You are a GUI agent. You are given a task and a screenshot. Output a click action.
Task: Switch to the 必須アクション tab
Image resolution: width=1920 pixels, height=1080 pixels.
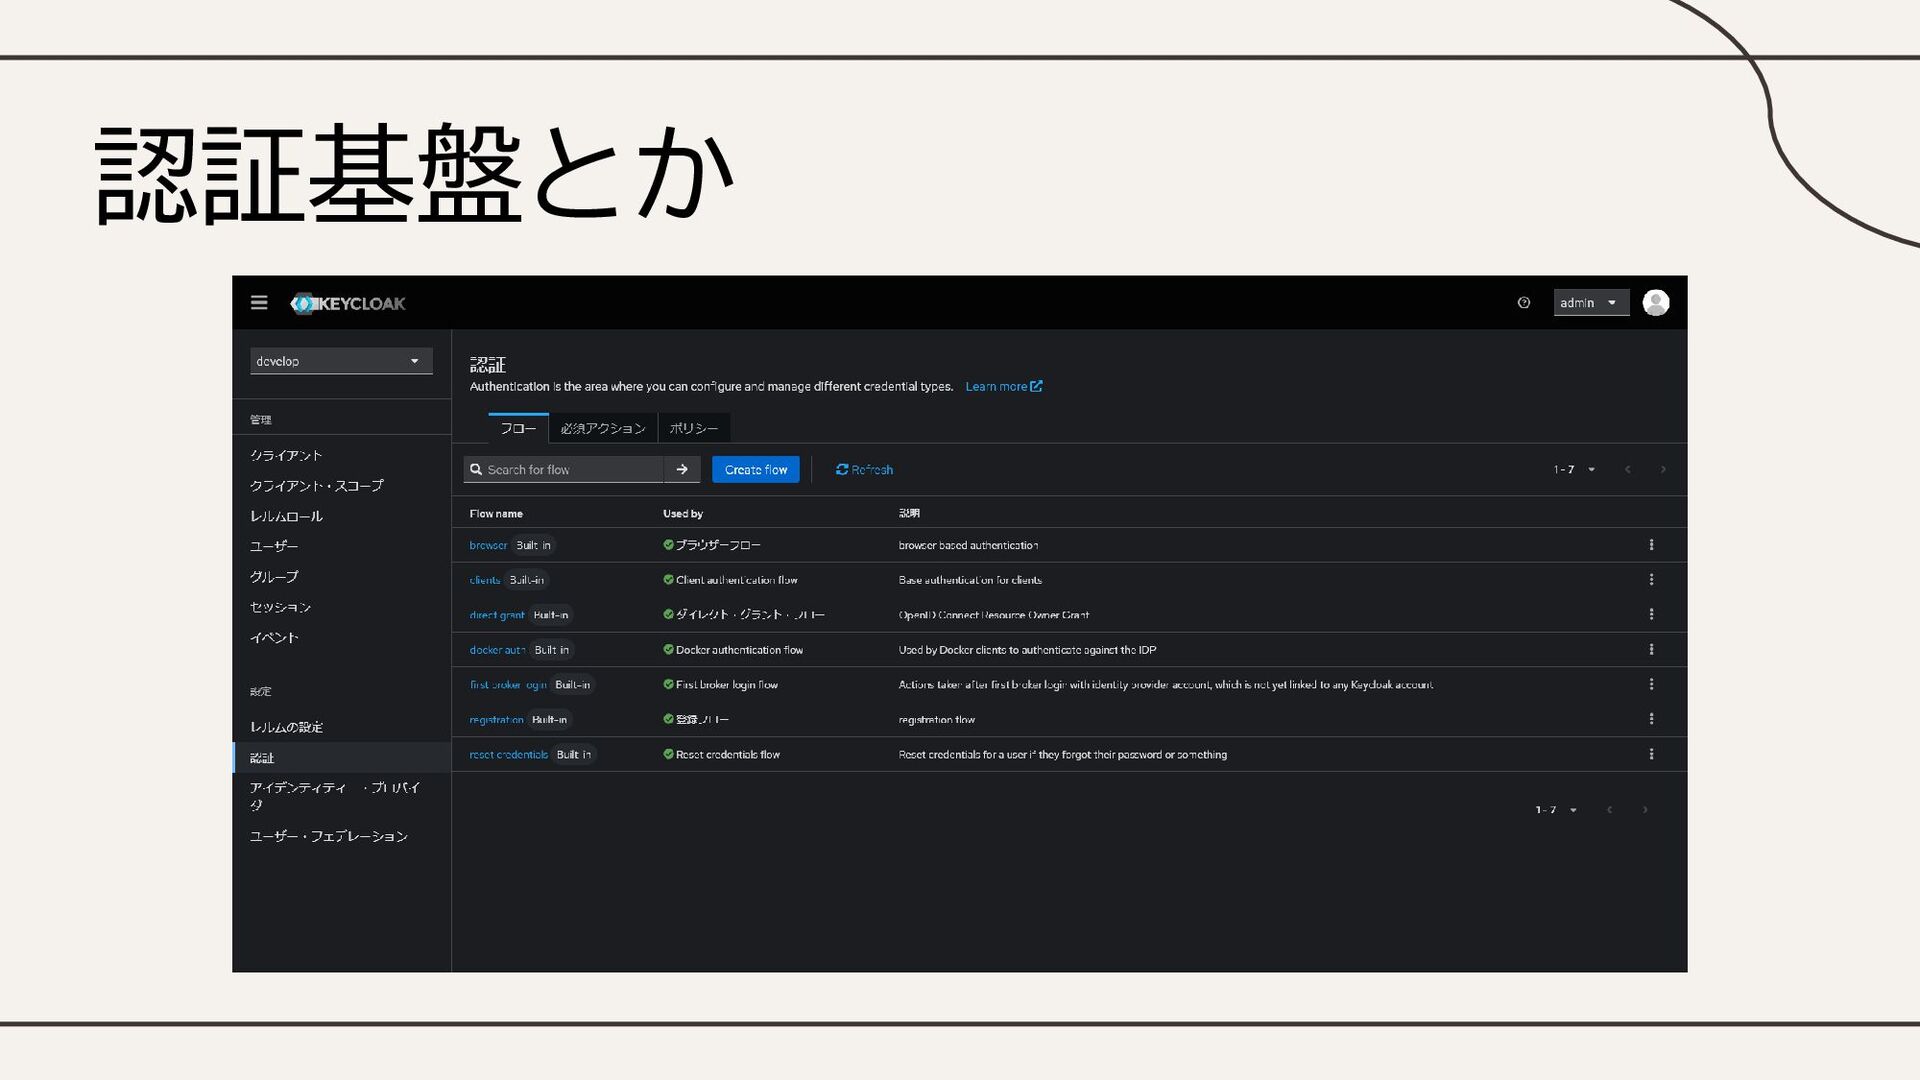click(x=603, y=428)
